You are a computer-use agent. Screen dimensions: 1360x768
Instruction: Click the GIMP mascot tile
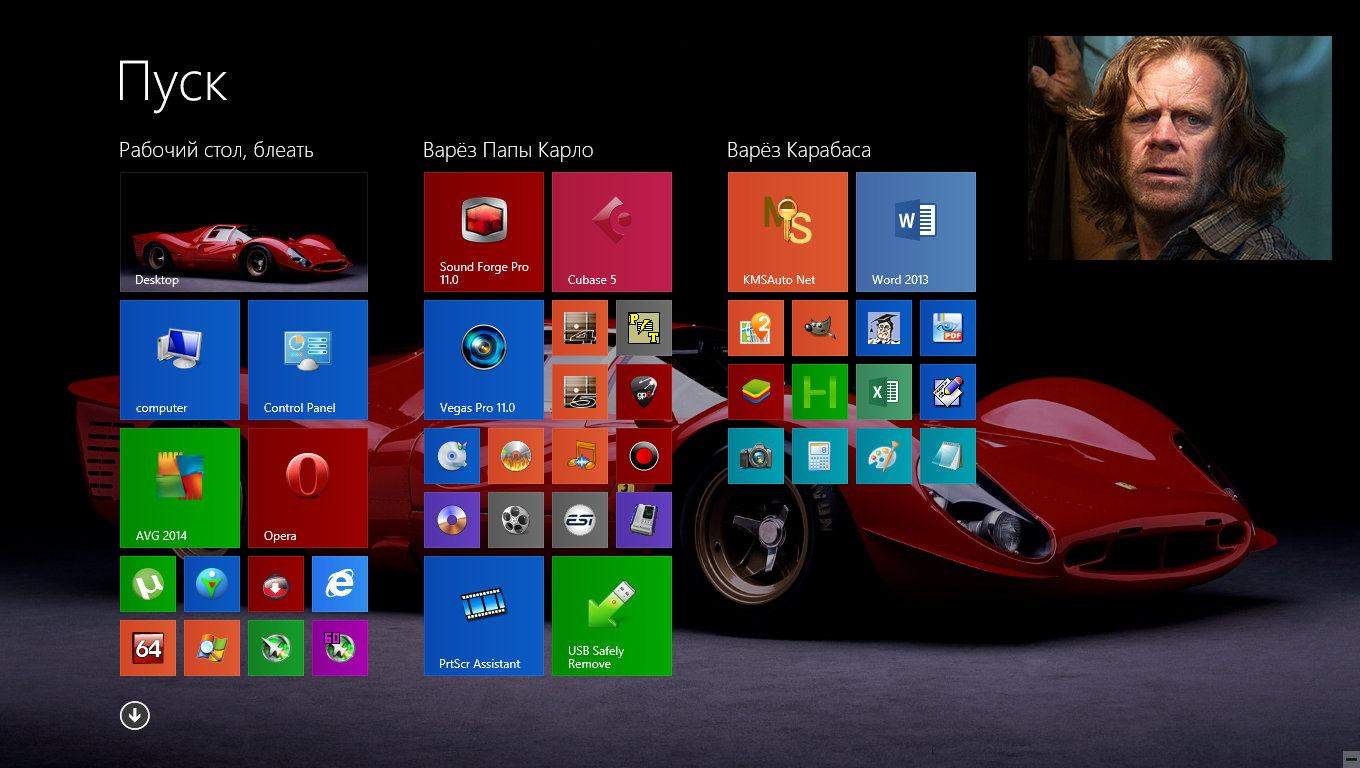click(x=820, y=328)
